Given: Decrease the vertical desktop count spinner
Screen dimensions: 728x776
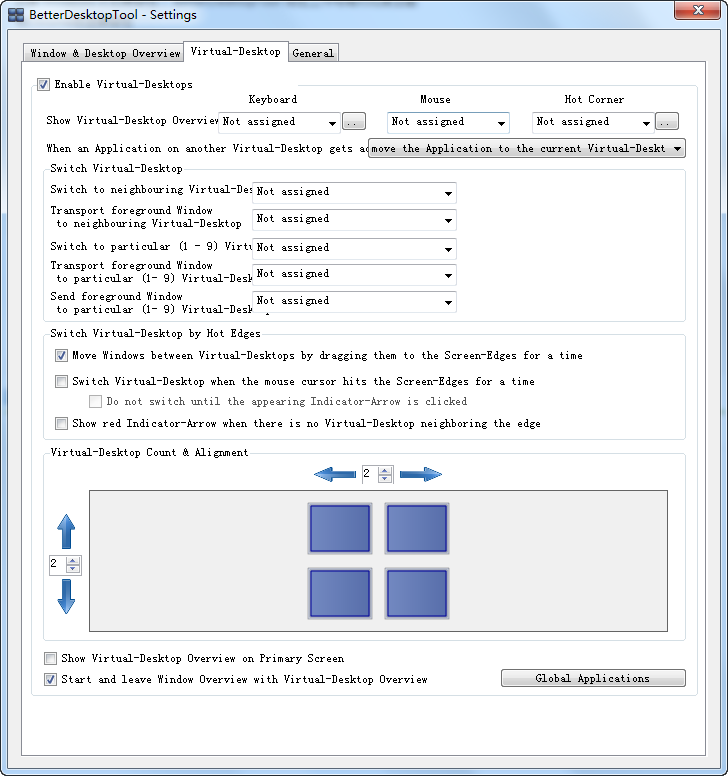Looking at the screenshot, I should (73, 569).
